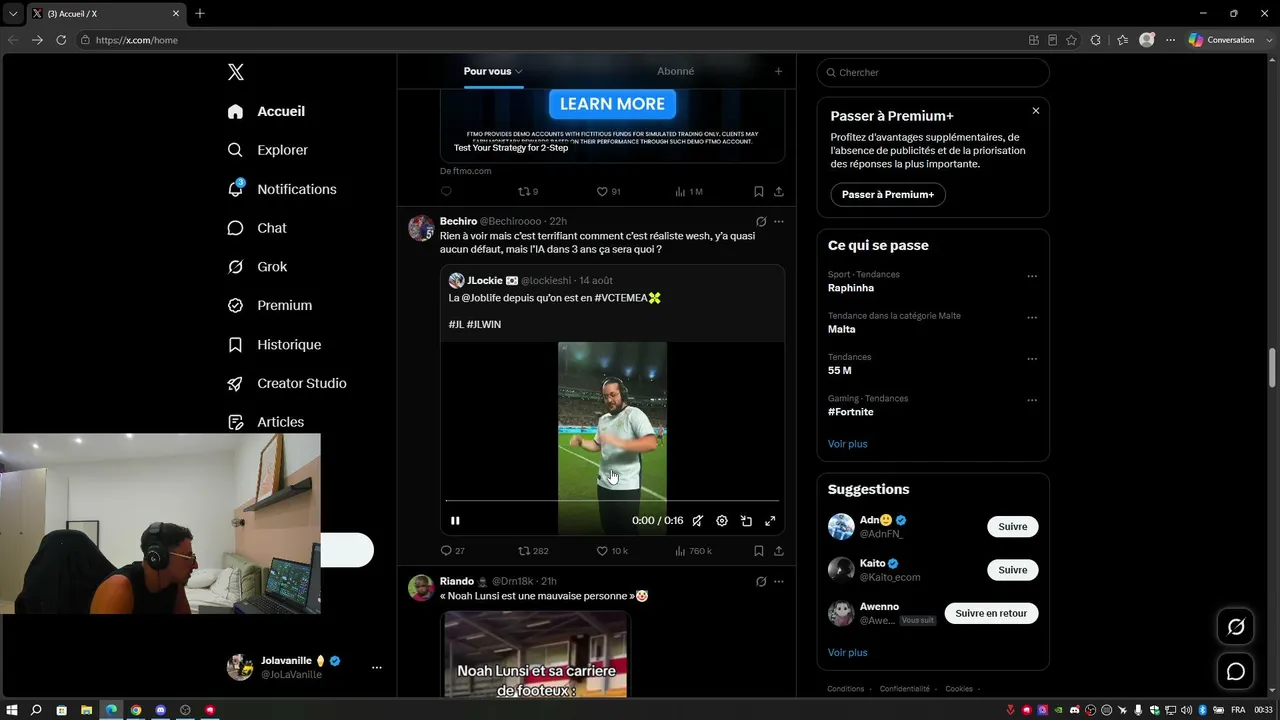Open Notifications with the bell icon
The image size is (1280, 720).
(282, 189)
